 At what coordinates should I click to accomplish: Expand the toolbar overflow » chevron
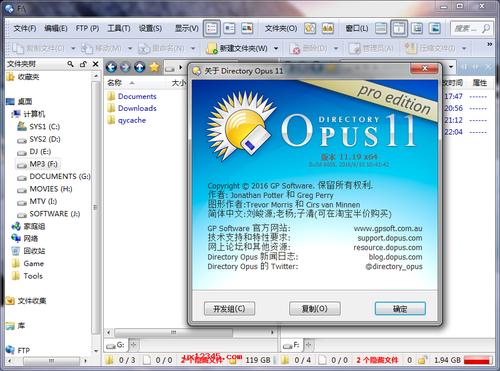coord(489,44)
